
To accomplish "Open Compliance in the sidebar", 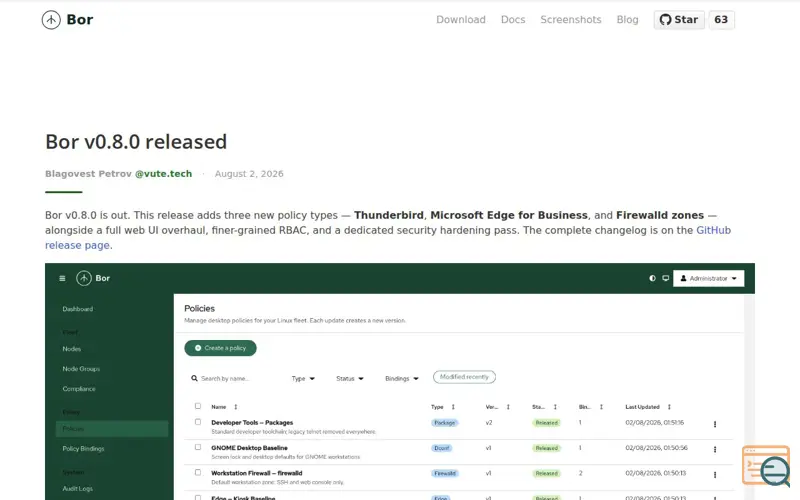I will coord(79,389).
